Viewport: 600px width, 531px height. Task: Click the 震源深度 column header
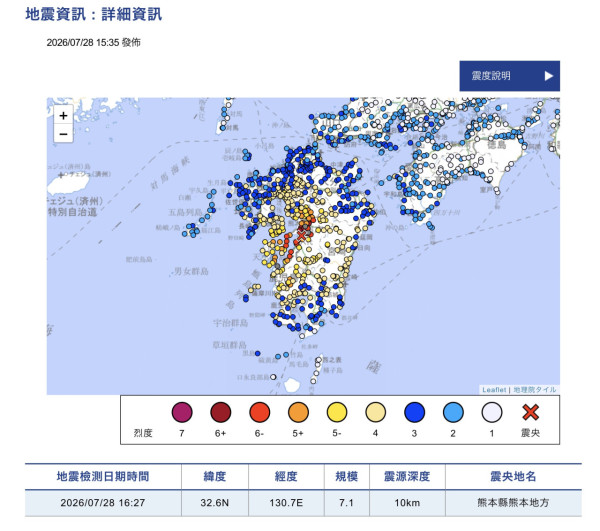[x=407, y=476]
